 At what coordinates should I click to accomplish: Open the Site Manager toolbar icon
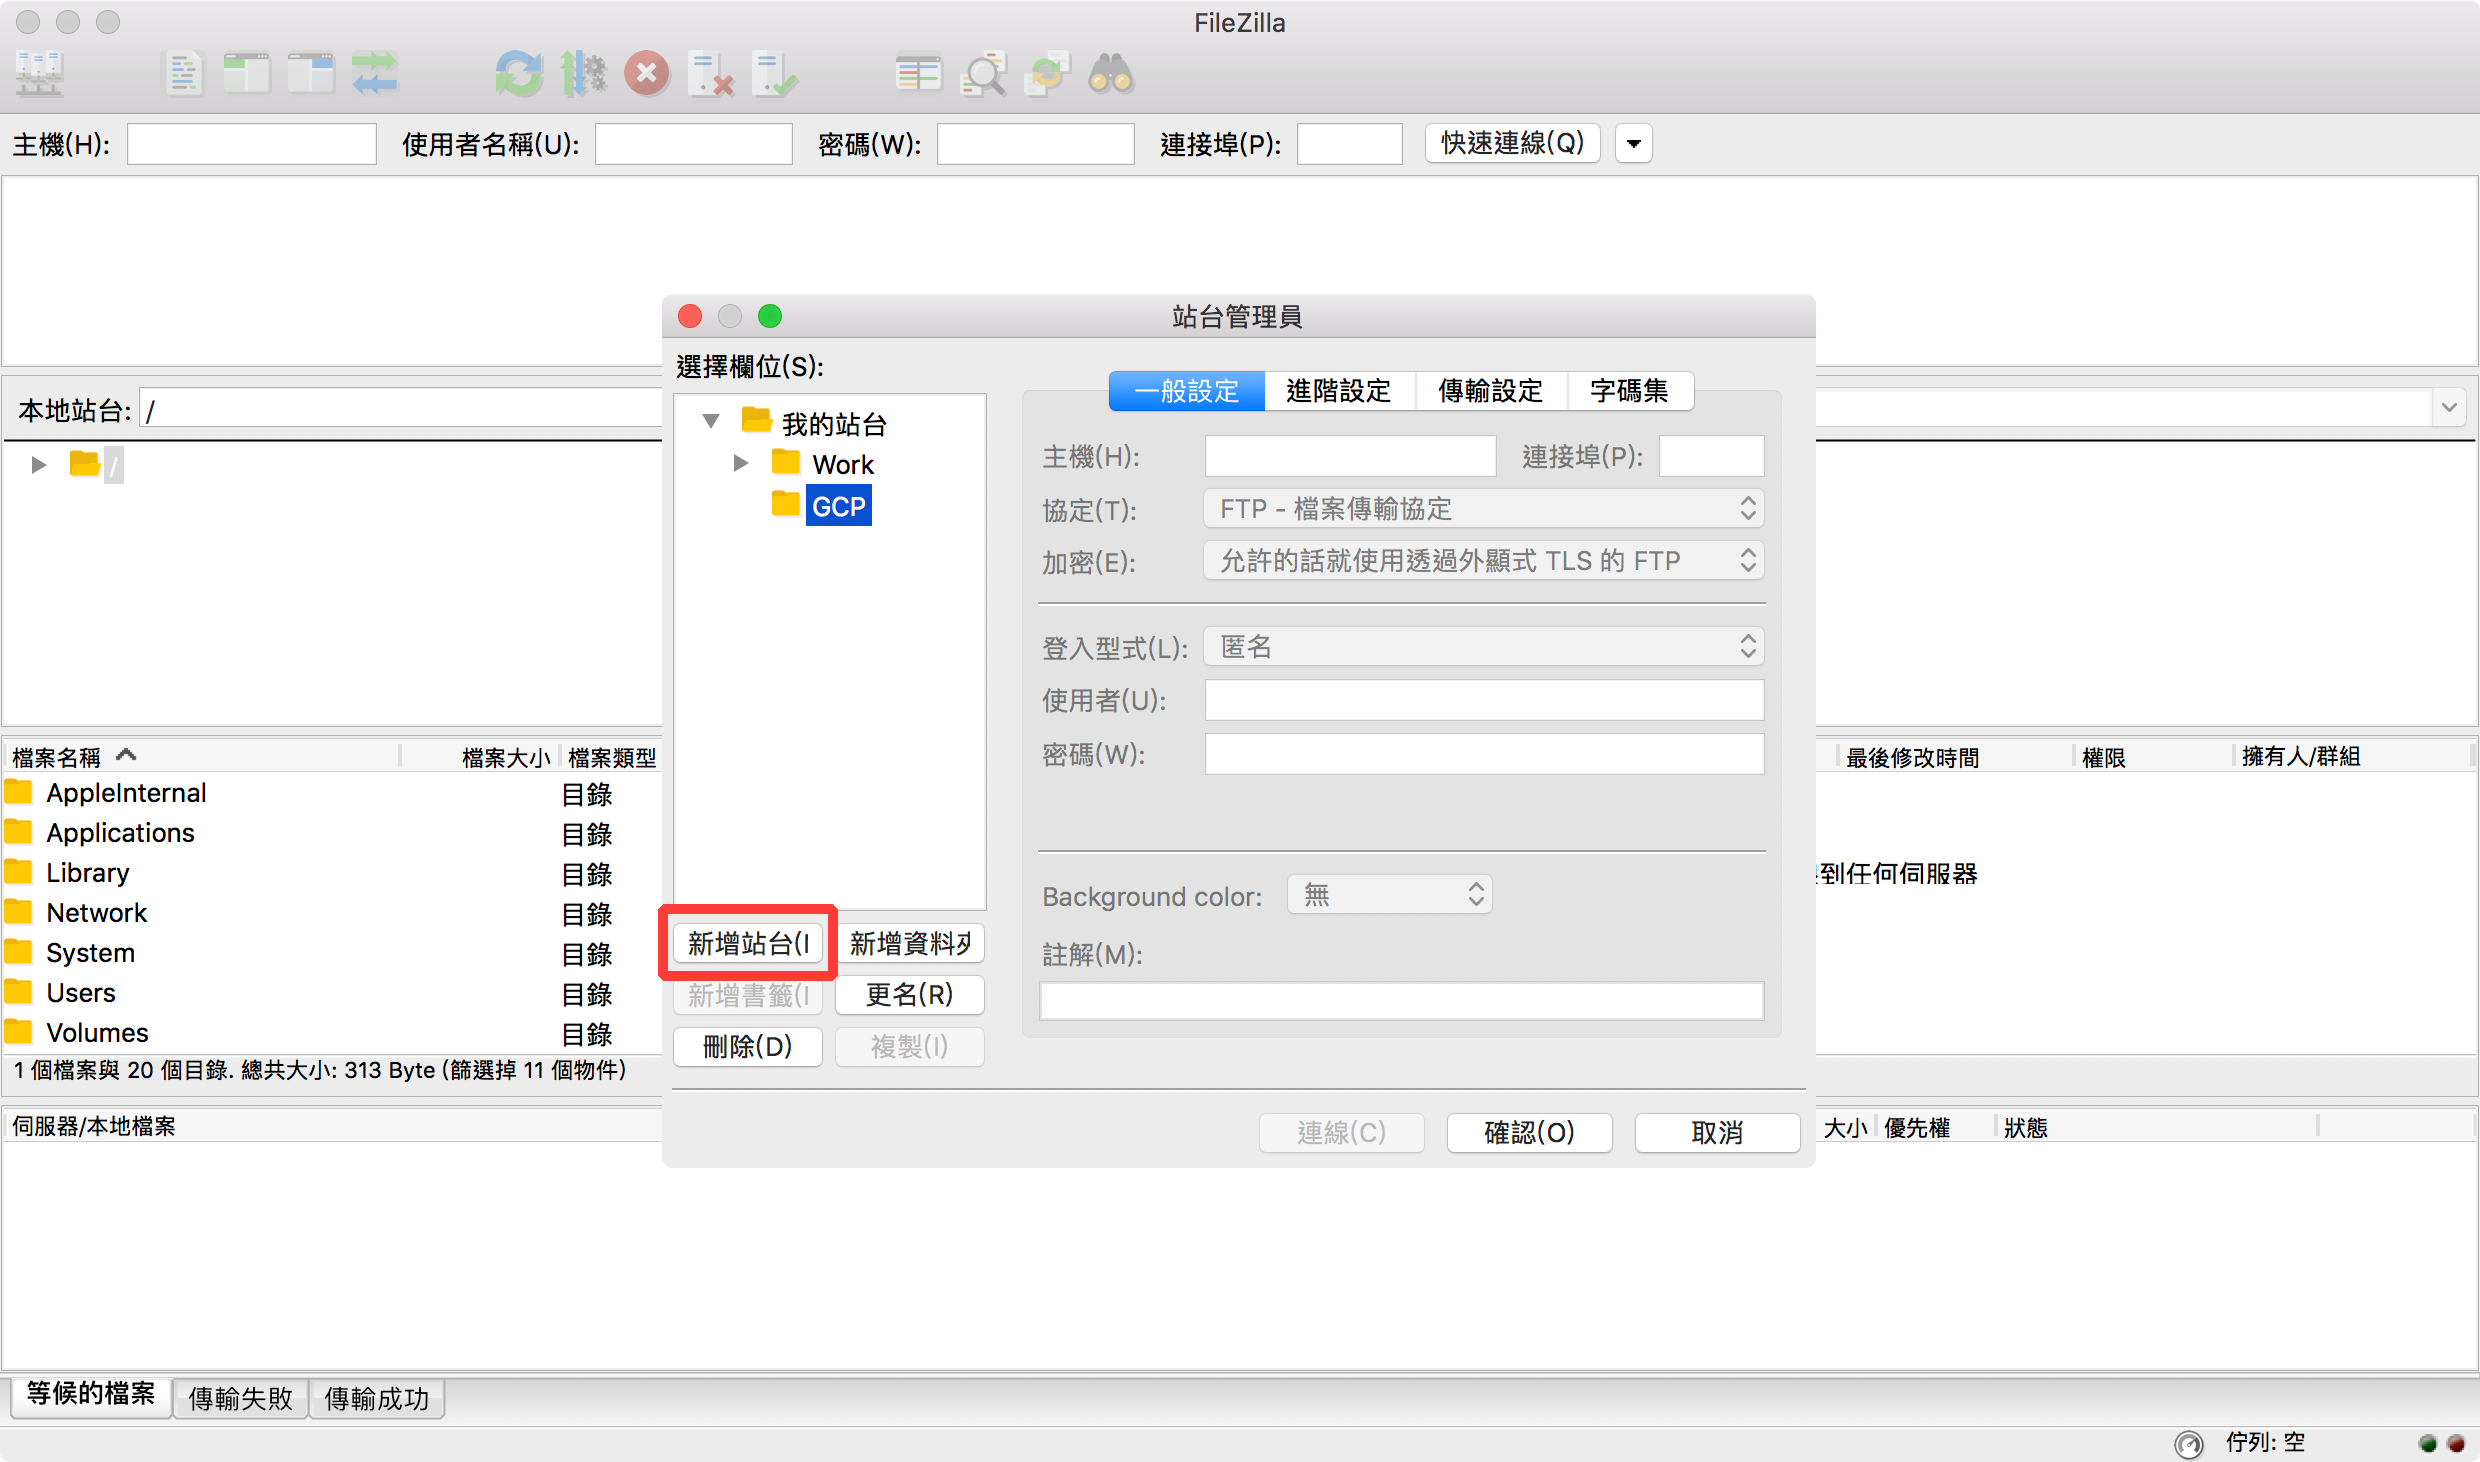coord(40,74)
